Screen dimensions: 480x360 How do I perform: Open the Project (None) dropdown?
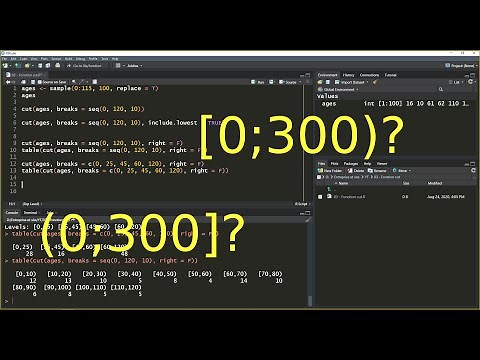(461, 66)
